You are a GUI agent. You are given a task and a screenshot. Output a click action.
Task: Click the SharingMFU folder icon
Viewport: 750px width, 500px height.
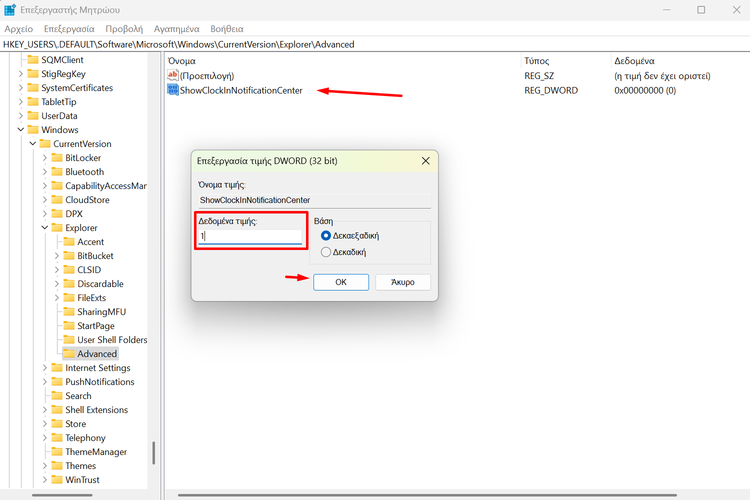point(69,311)
